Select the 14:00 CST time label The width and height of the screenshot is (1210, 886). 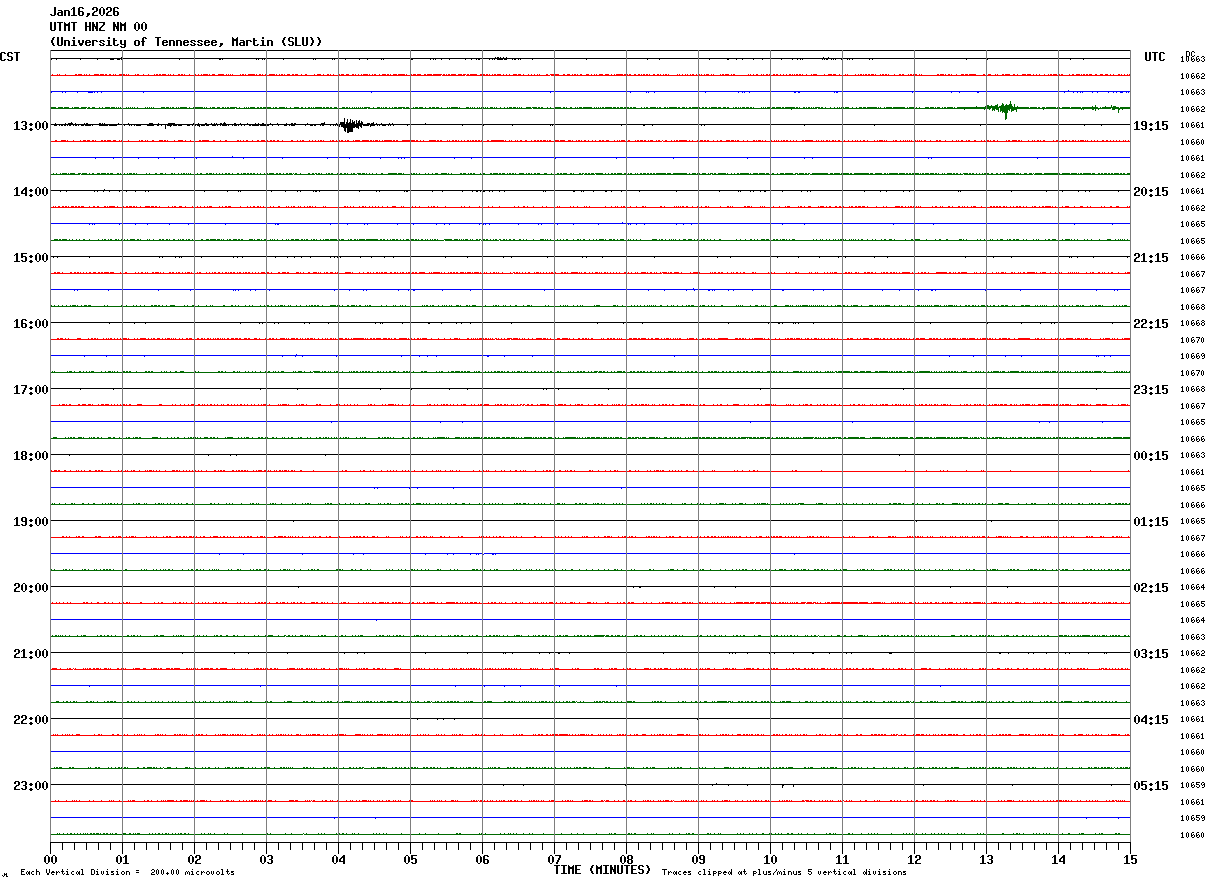[x=31, y=192]
